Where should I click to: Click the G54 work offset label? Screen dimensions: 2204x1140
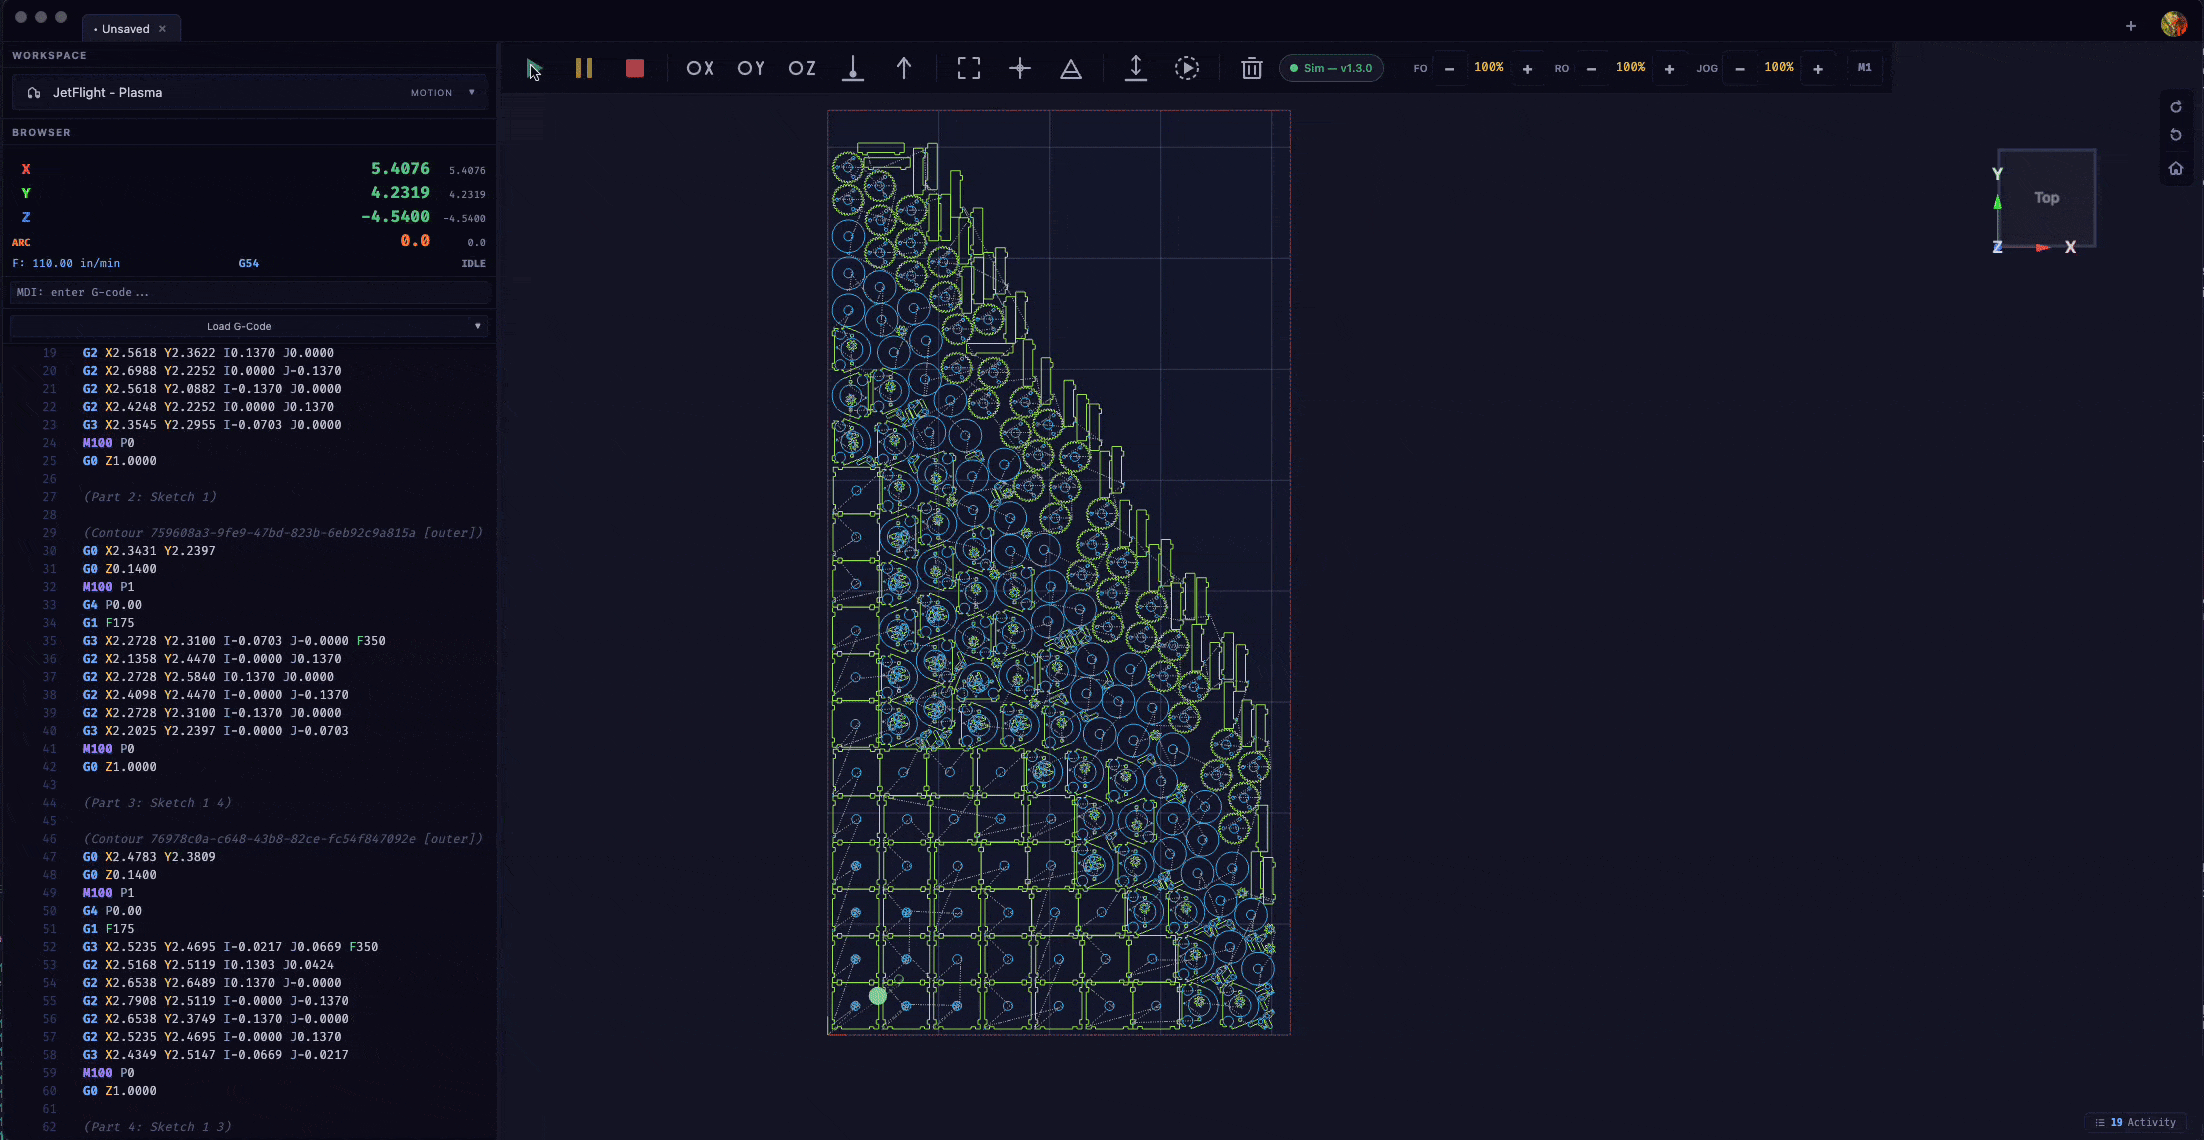248,264
